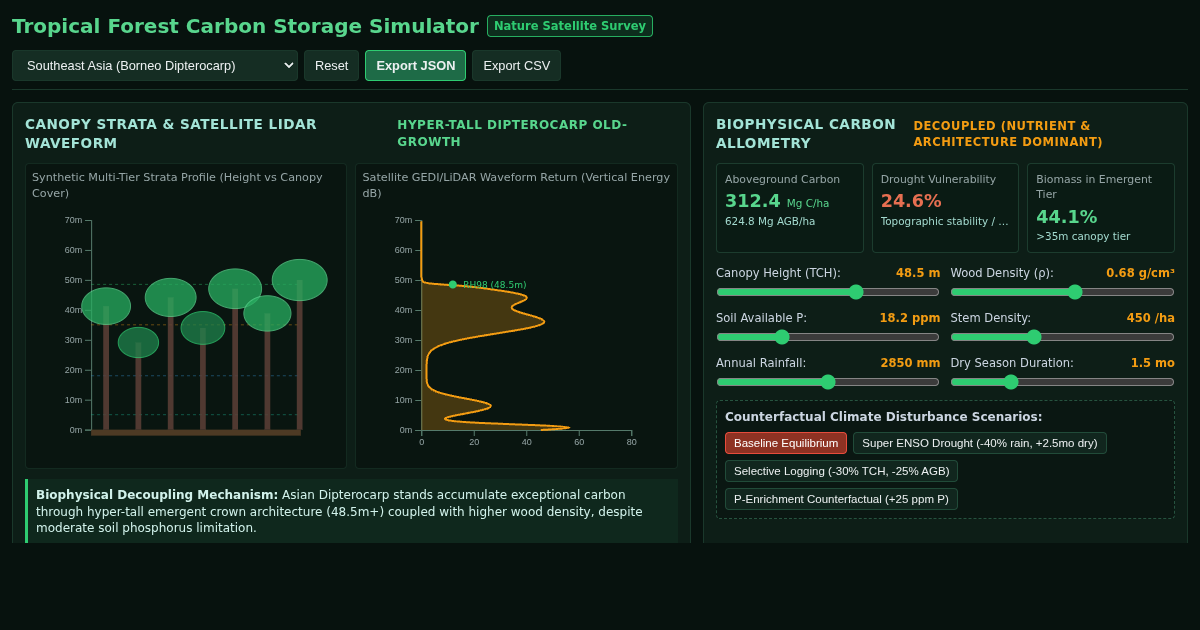Click the Biomass in Emergent Tier card
This screenshot has width=1200, height=630.
[x=1101, y=208]
